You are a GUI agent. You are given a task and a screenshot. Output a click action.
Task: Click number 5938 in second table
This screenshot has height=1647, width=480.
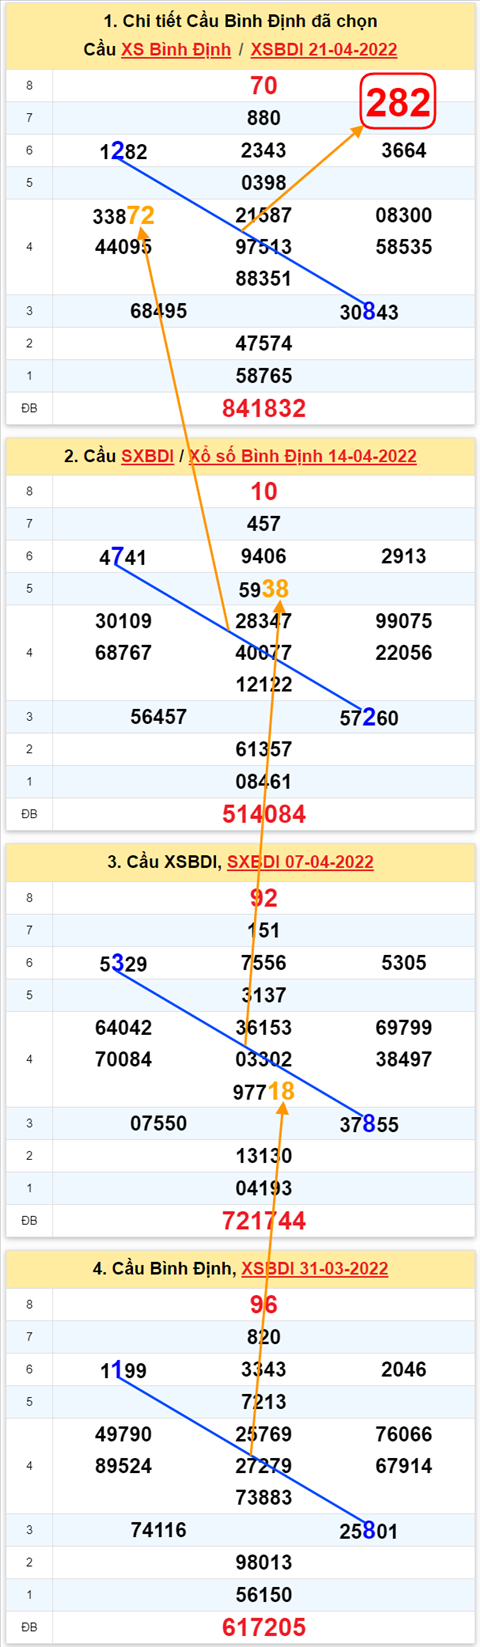point(264,589)
